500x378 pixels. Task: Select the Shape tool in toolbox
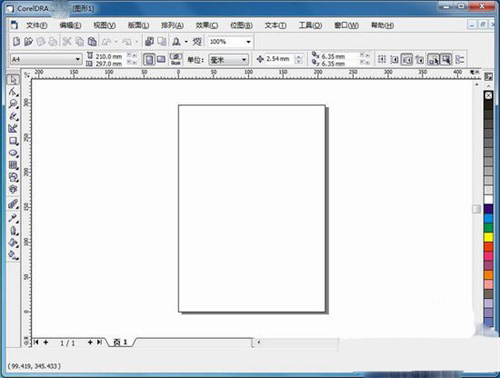(x=13, y=91)
